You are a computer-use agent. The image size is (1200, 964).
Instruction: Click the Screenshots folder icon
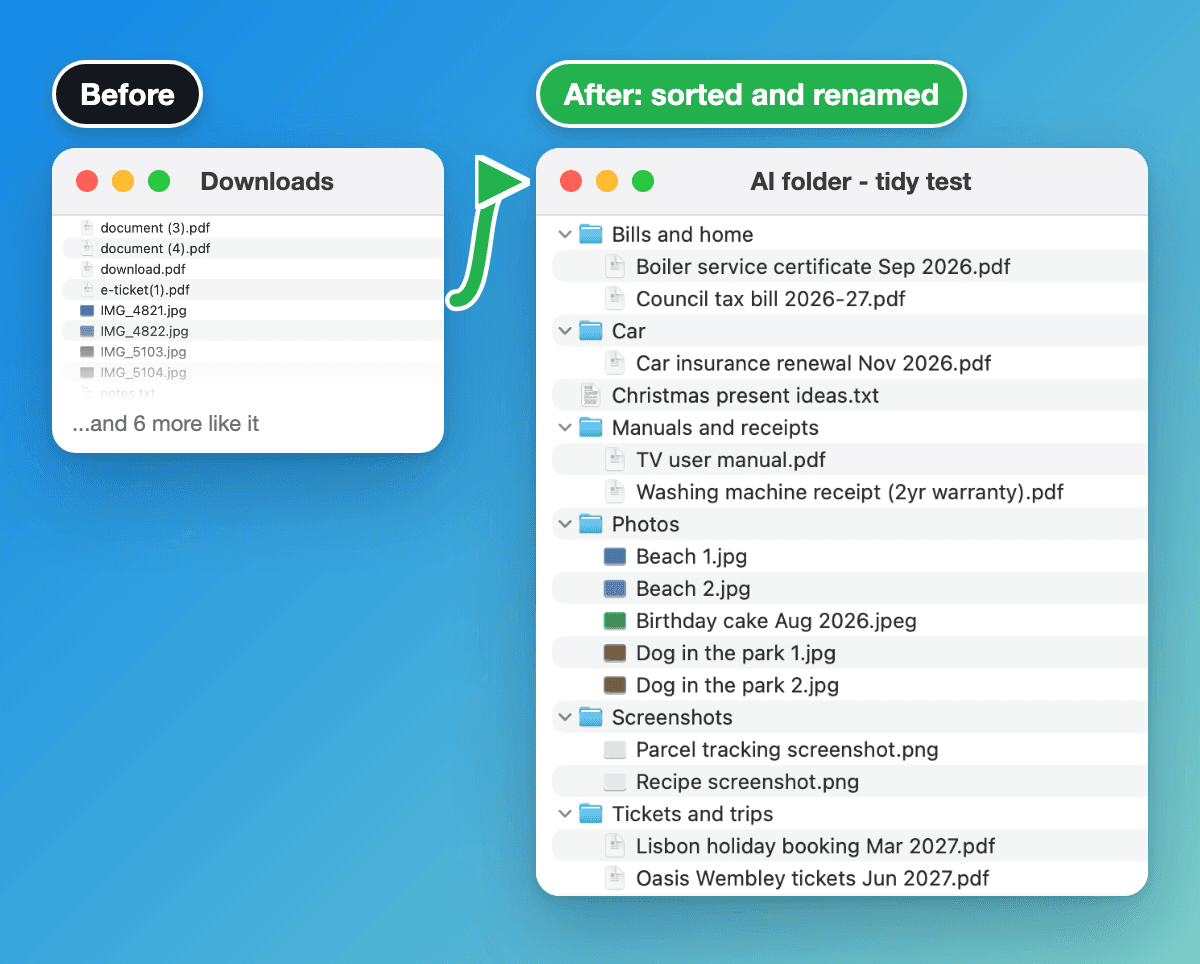[591, 718]
